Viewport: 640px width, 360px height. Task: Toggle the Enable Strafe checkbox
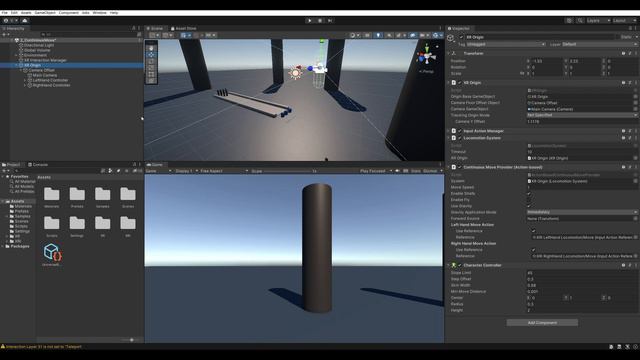[529, 193]
